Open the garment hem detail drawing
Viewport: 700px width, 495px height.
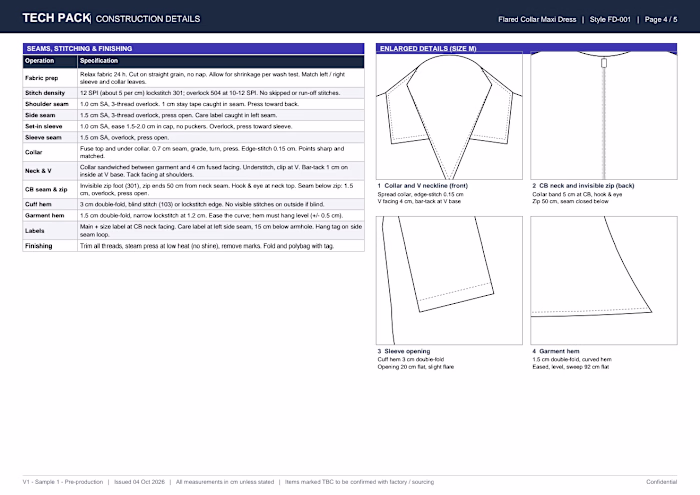(604, 280)
